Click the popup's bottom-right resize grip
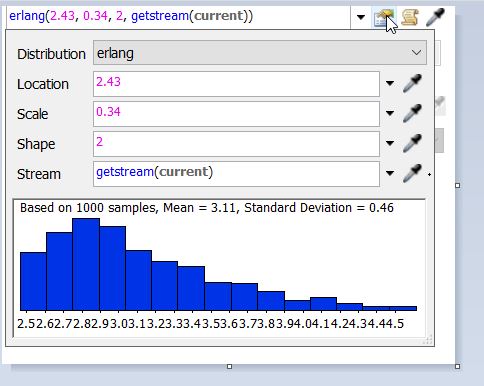 point(428,339)
